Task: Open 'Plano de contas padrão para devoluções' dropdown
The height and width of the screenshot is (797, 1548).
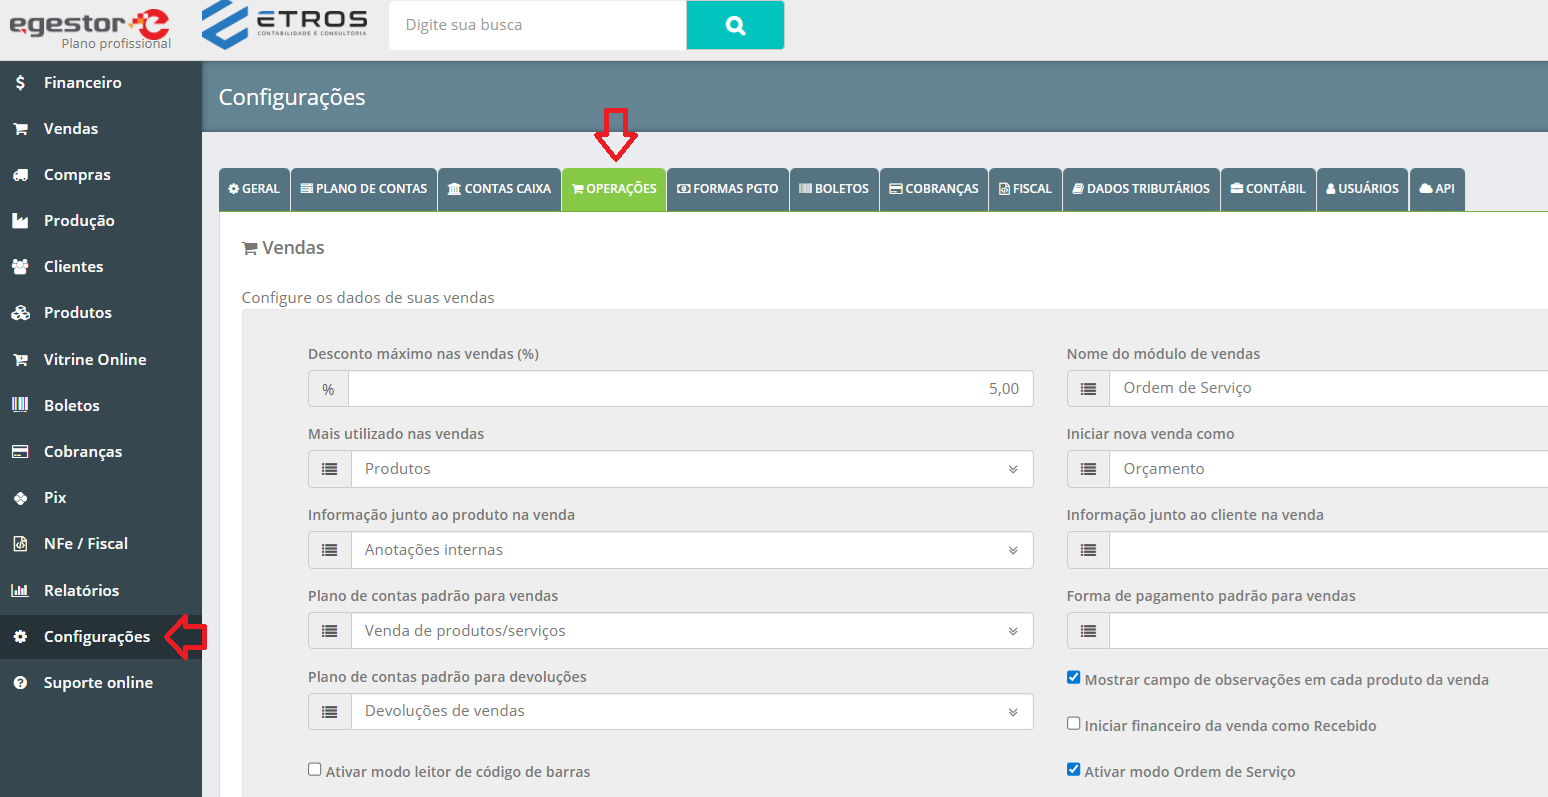Action: coord(692,711)
